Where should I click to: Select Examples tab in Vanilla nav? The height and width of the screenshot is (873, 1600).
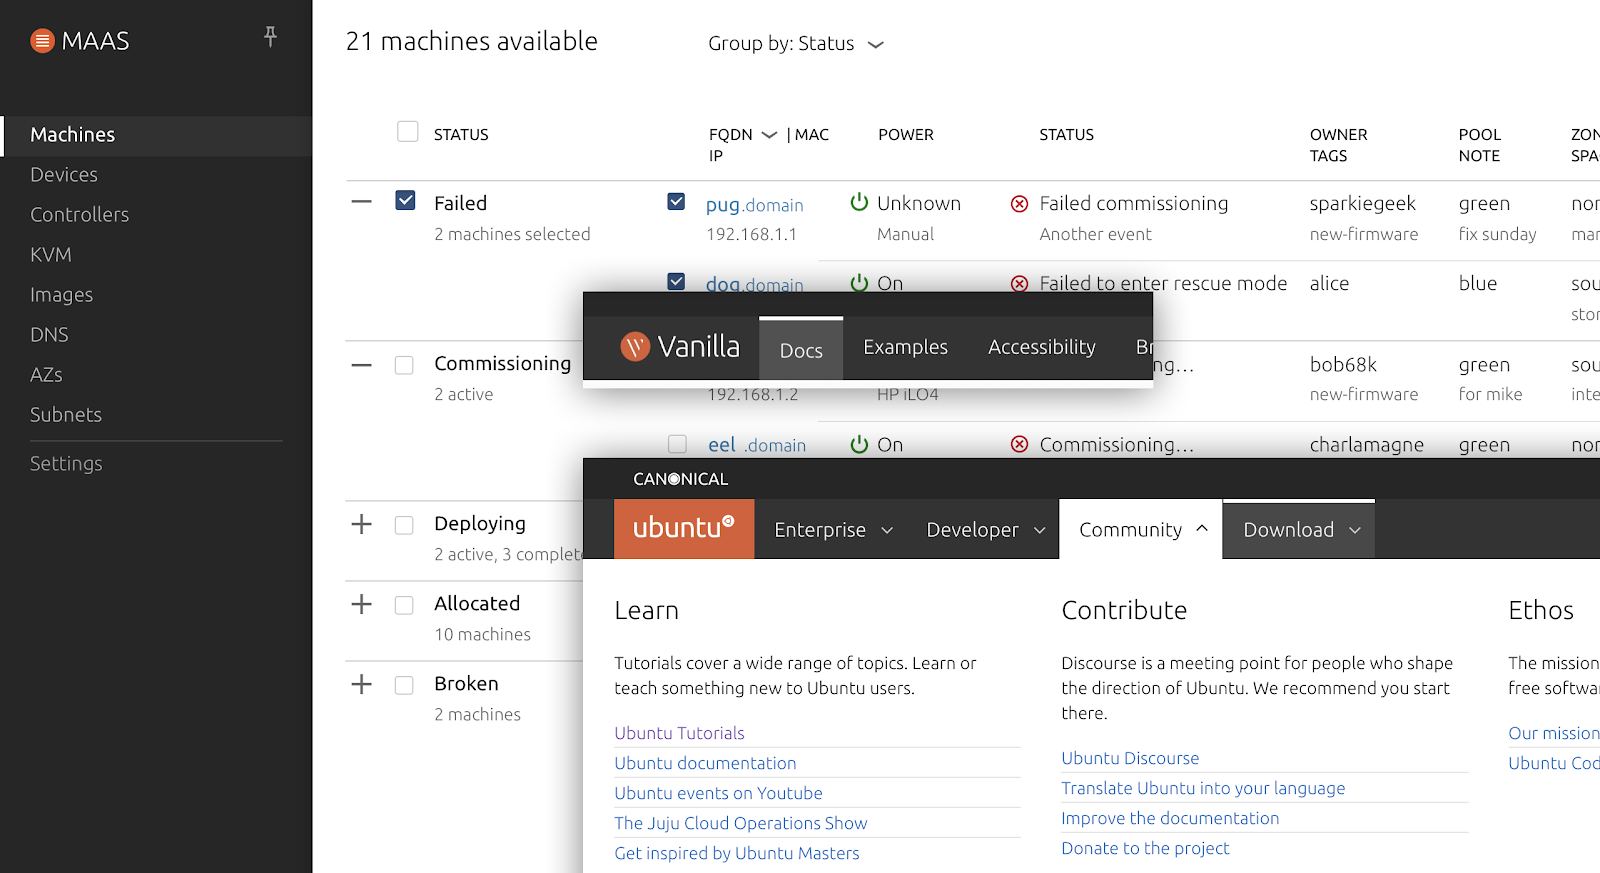(905, 347)
